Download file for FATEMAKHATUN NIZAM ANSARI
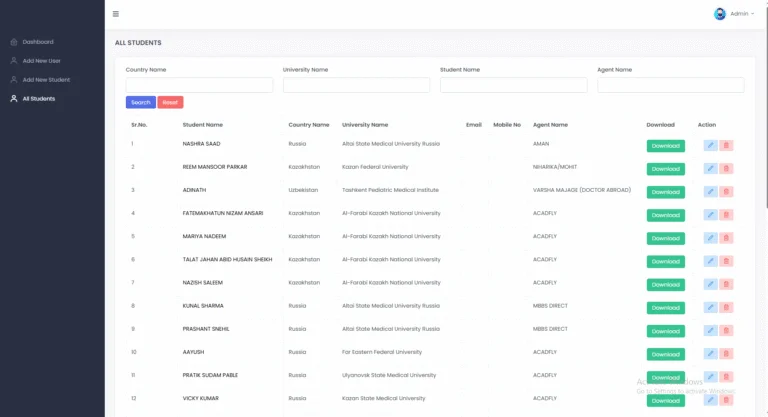The width and height of the screenshot is (768, 417). [666, 215]
